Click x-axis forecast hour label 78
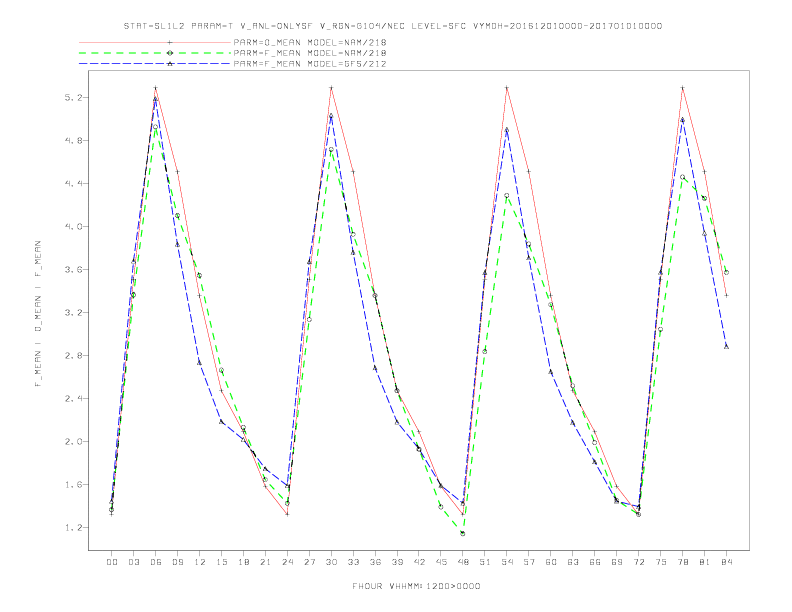Viewport: 792px width, 612px height. click(683, 562)
